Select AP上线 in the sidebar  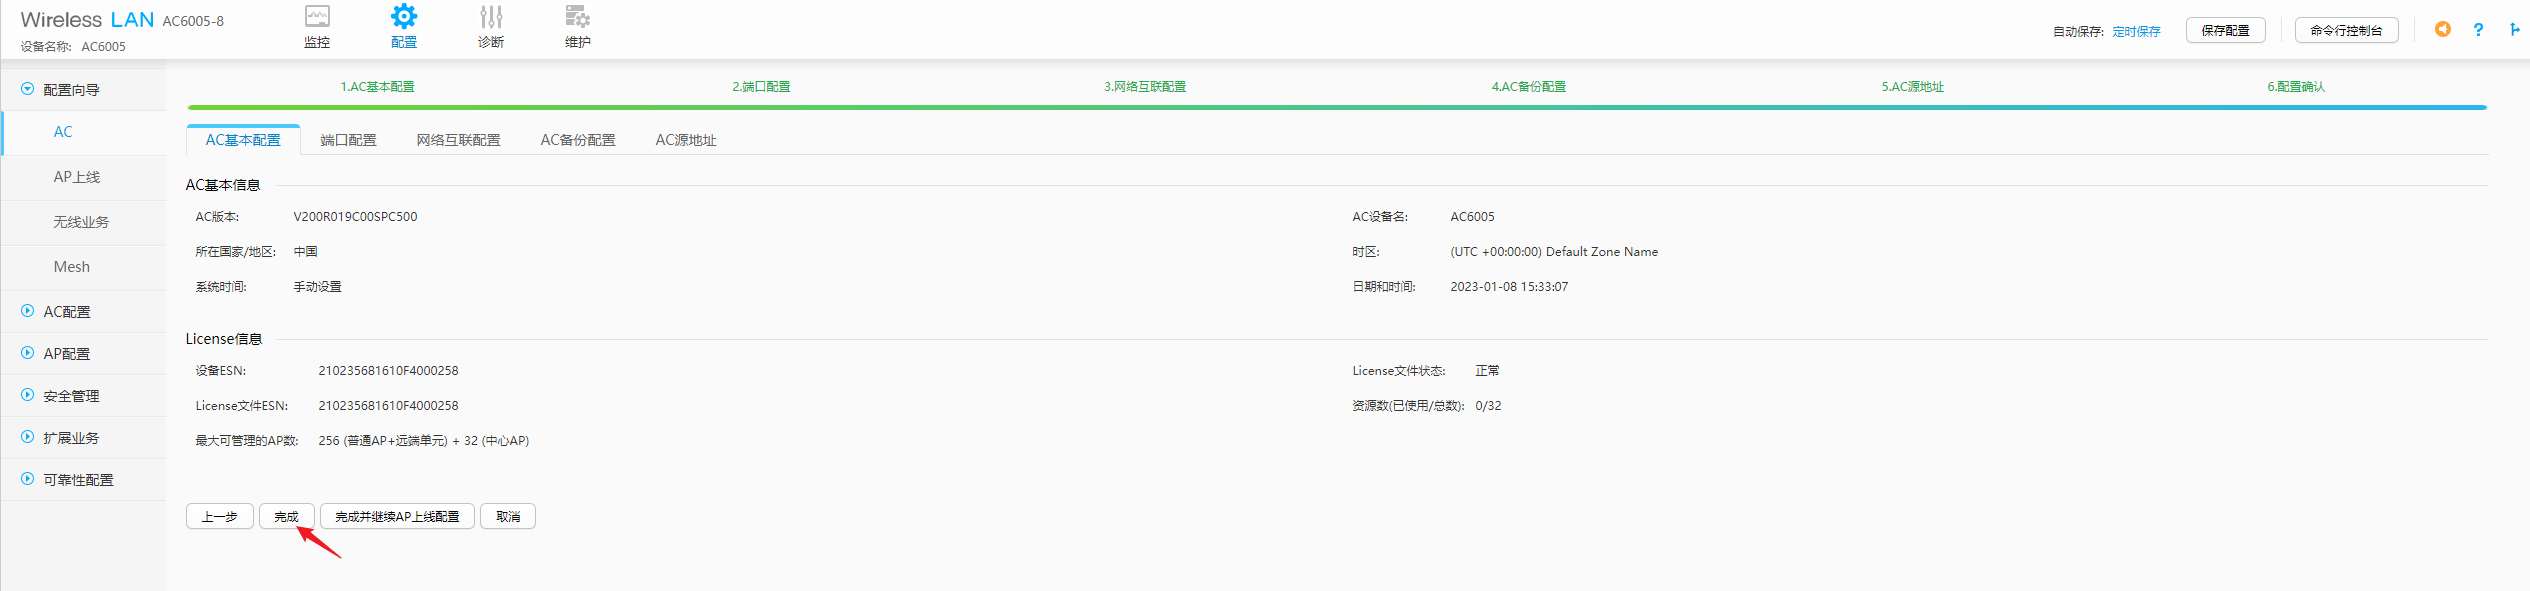[x=77, y=177]
